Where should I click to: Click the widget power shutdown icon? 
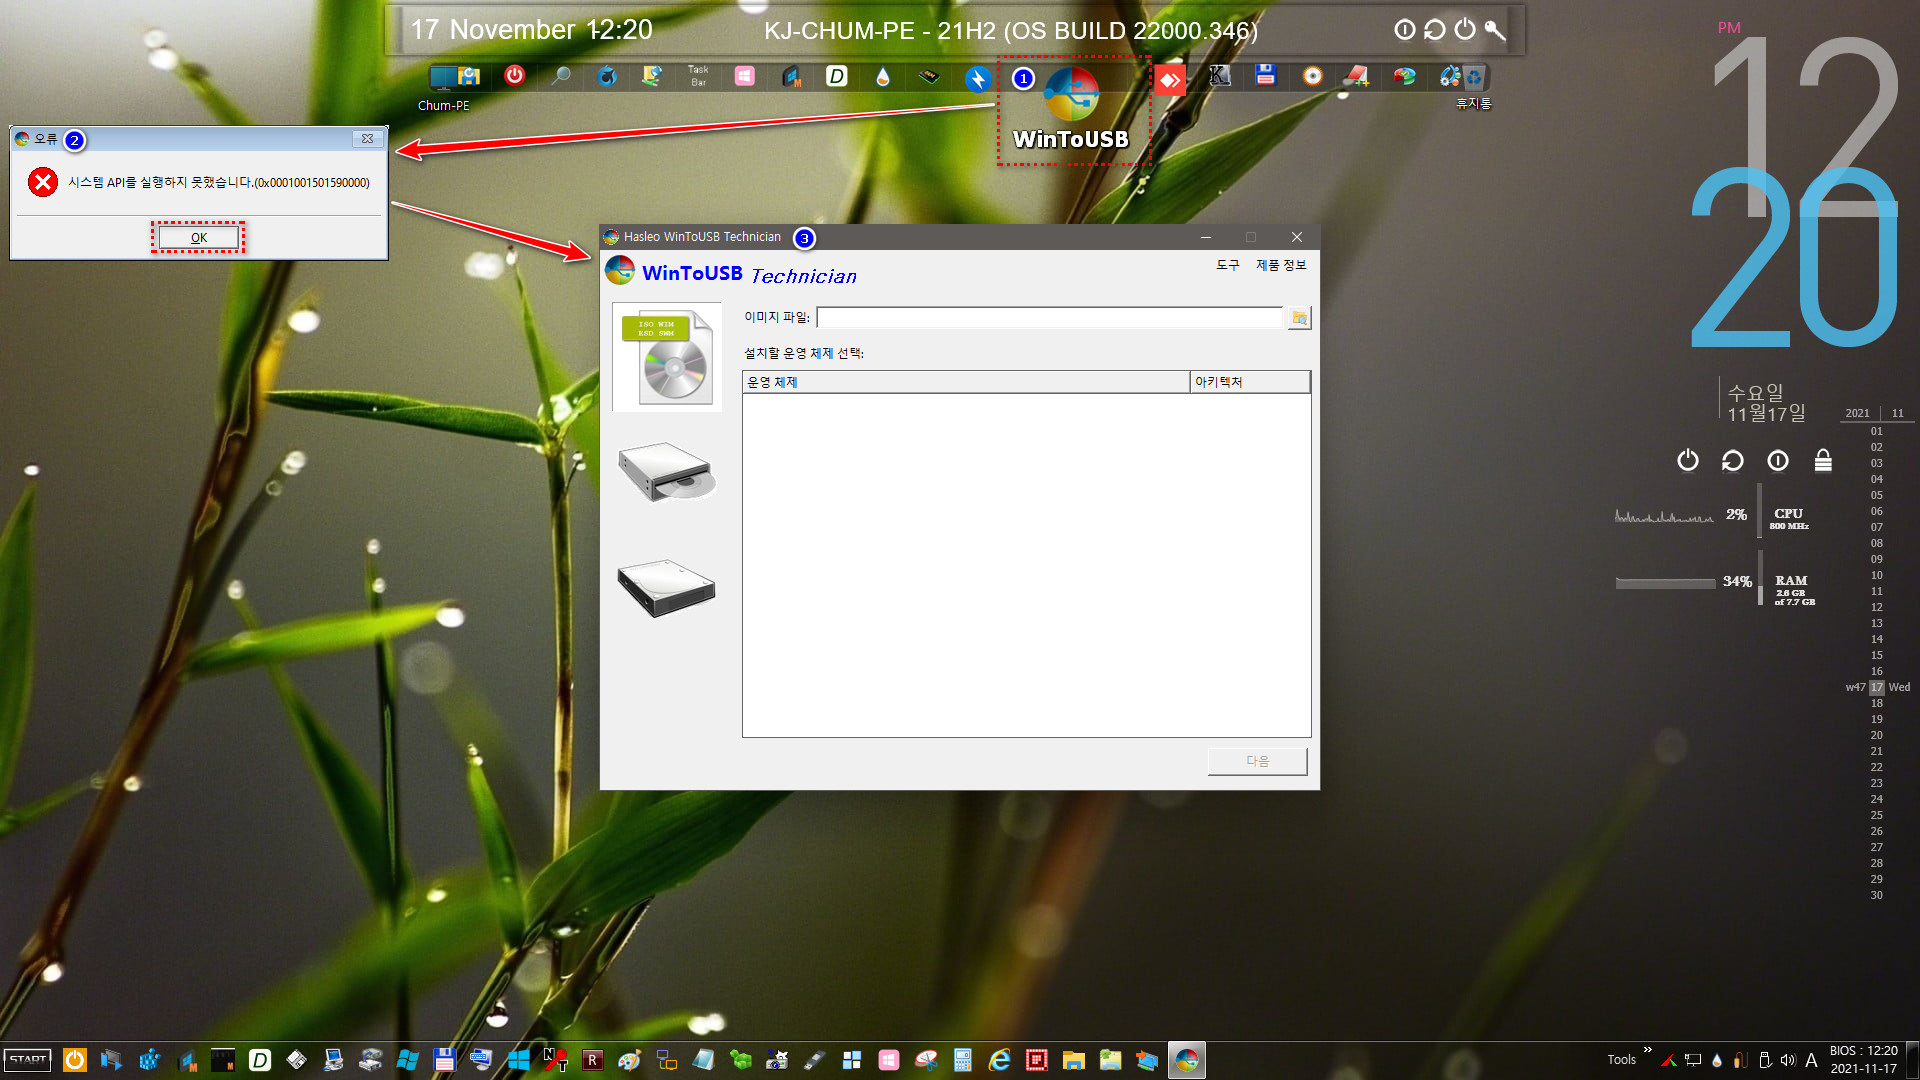[1688, 460]
